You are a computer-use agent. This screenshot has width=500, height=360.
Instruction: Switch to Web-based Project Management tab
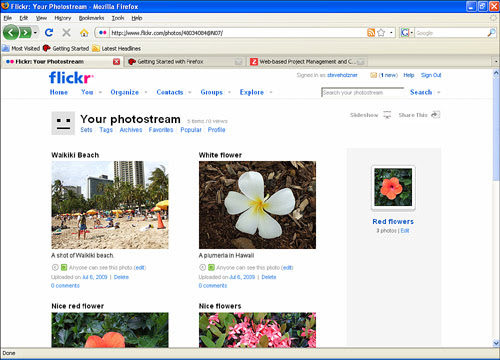307,62
